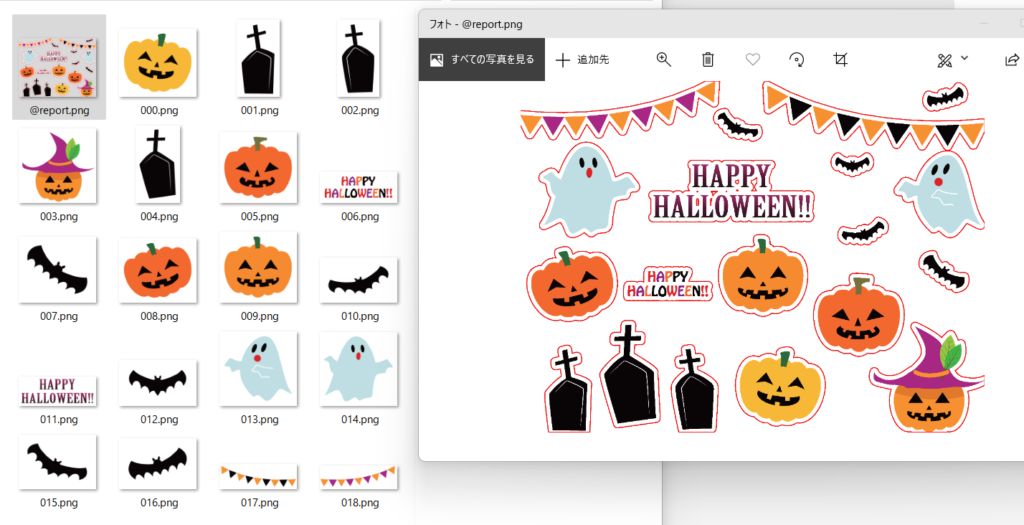This screenshot has width=1024, height=525.
Task: Click the 006.png Happy Halloween text thumbnail
Action: coord(359,187)
